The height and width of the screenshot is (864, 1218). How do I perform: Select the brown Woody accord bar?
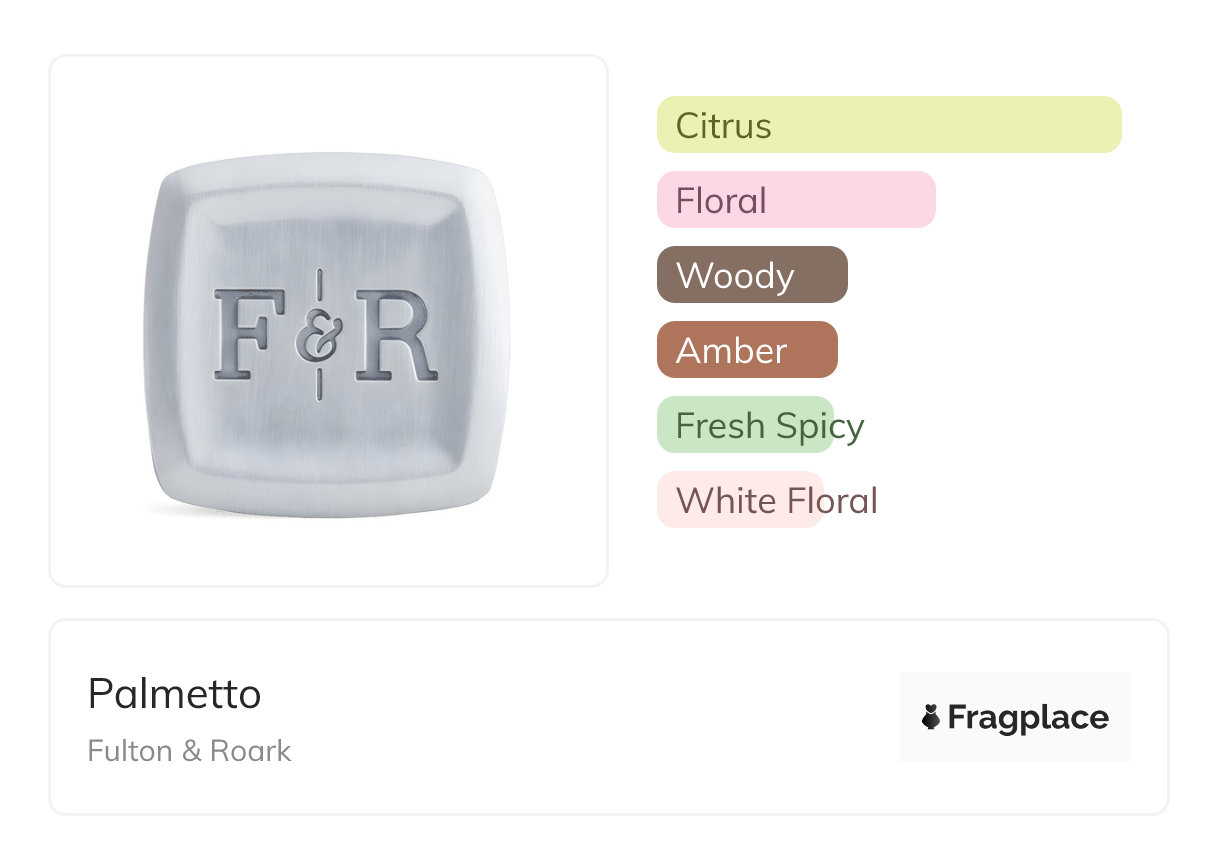coord(751,275)
